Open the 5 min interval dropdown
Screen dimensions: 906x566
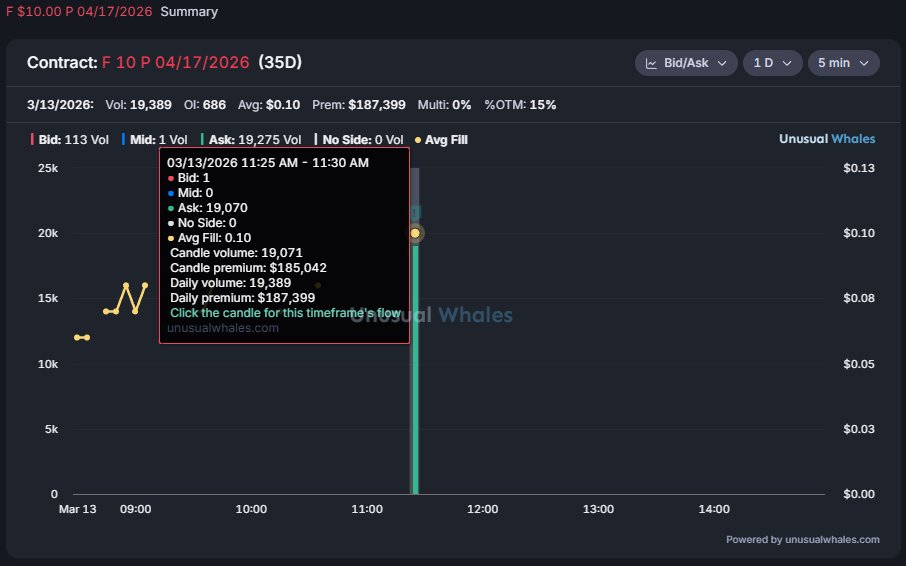844,63
